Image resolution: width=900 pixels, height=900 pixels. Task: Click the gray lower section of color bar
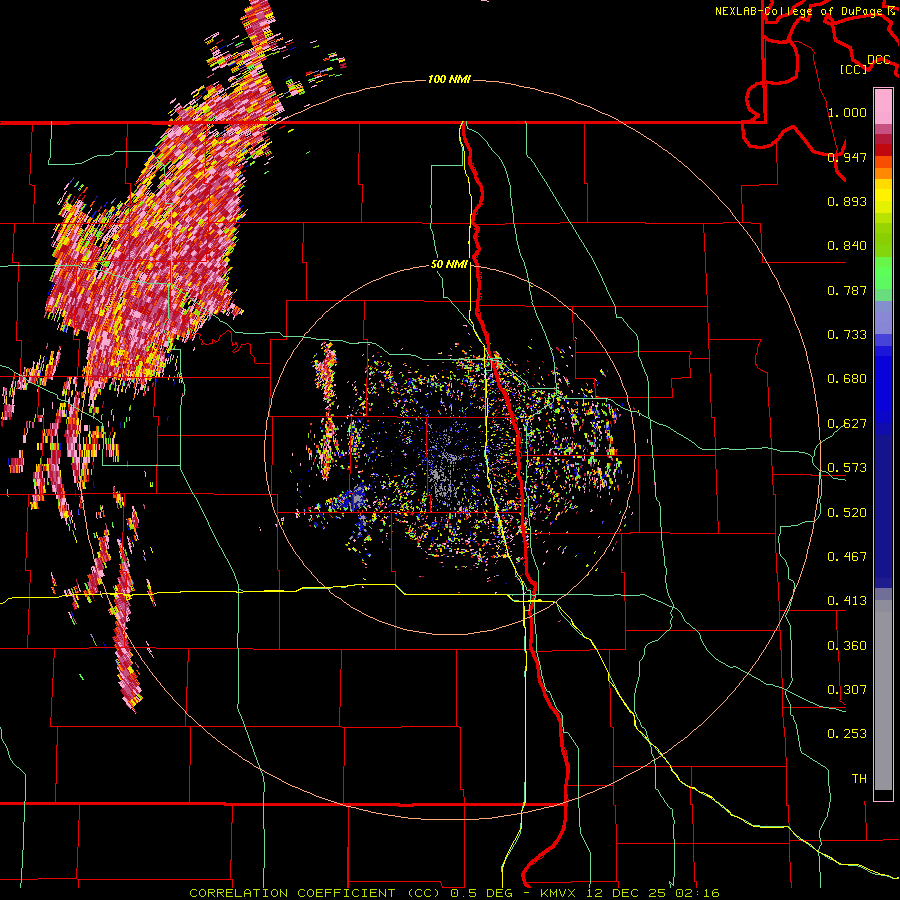pyautogui.click(x=883, y=695)
